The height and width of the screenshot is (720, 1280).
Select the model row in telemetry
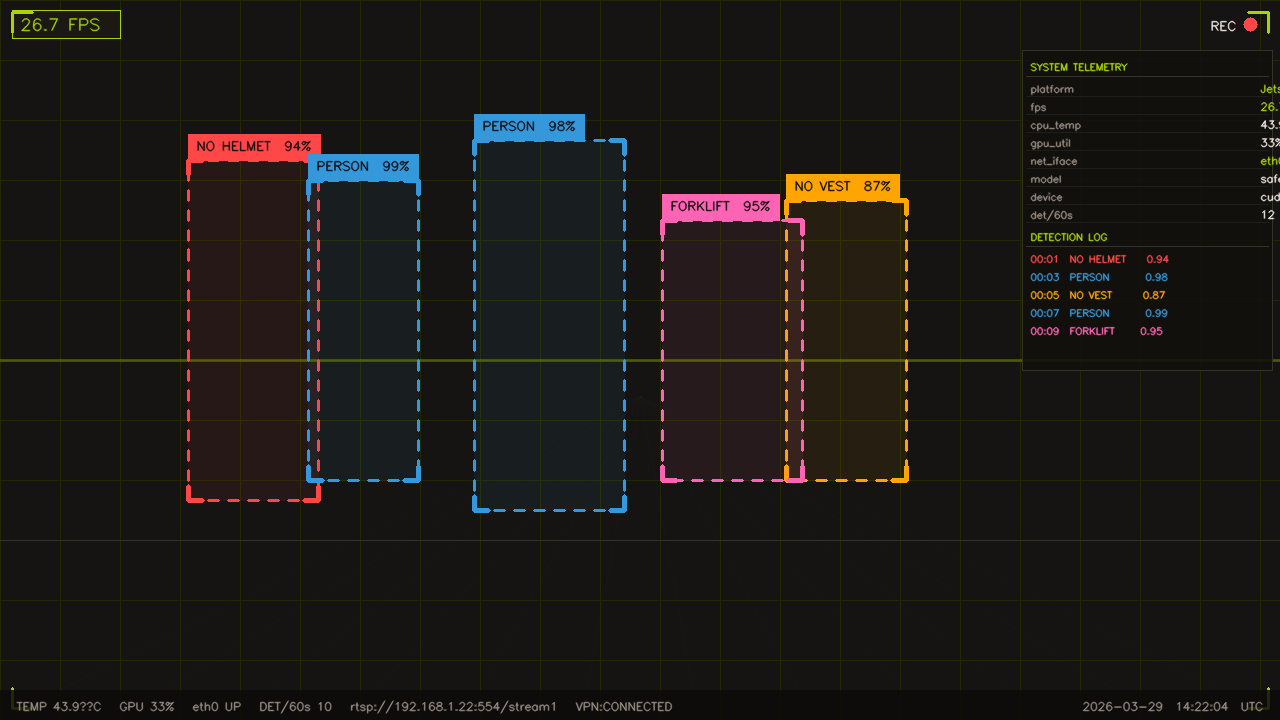1100,179
